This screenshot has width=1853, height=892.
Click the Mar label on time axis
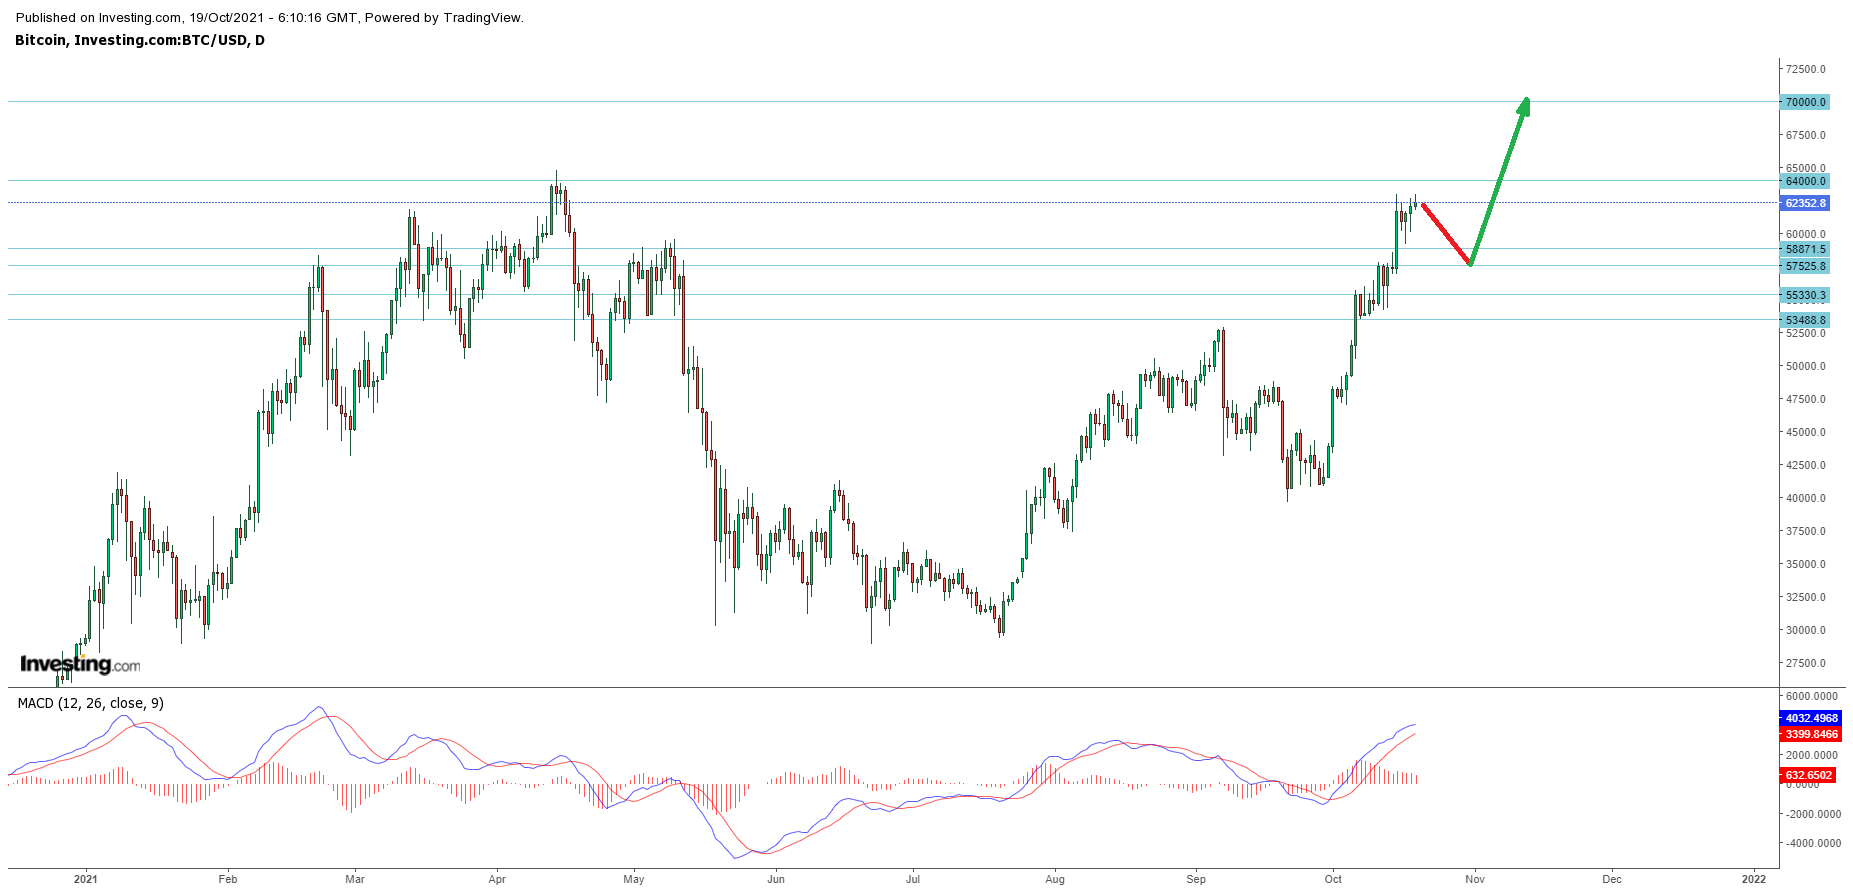click(355, 879)
